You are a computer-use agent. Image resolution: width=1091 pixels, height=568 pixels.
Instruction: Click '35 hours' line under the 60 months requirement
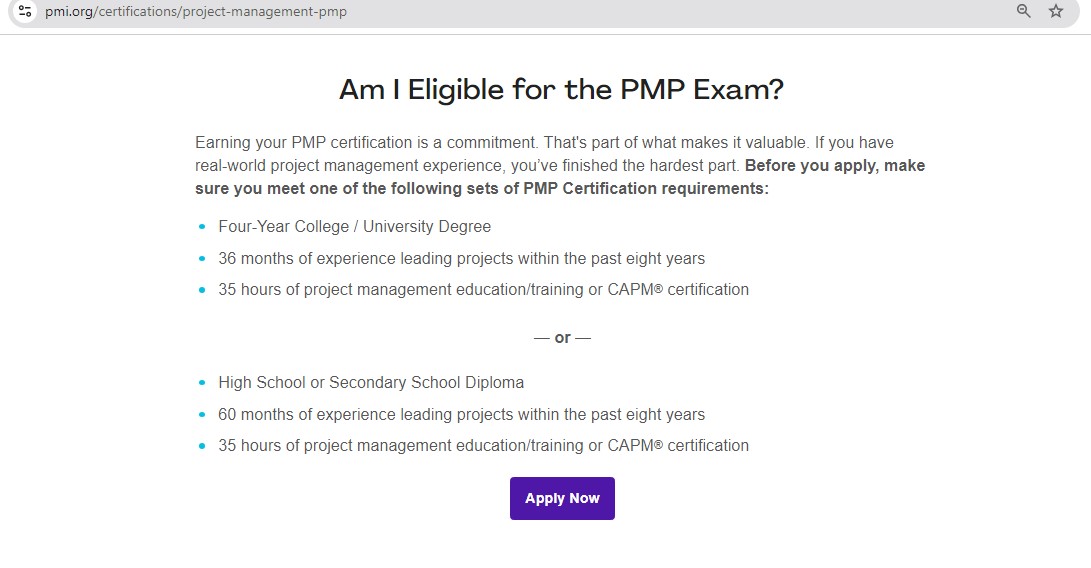(484, 445)
